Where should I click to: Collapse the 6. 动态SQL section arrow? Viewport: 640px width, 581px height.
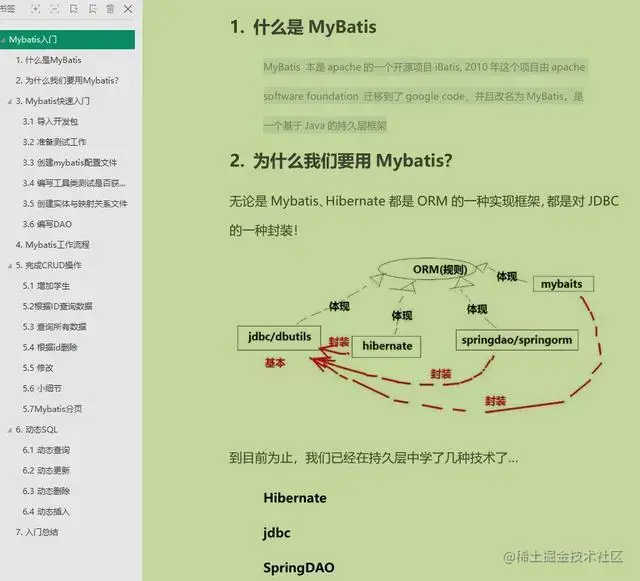pos(9,430)
